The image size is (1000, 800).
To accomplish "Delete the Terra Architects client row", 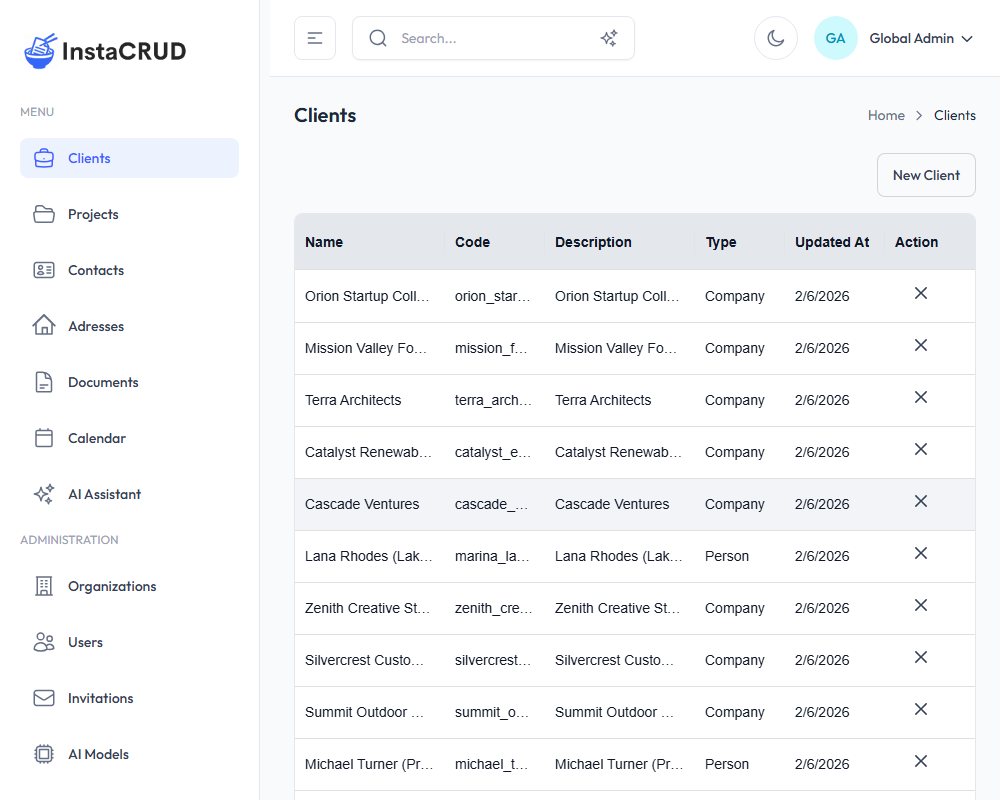I will click(x=921, y=397).
